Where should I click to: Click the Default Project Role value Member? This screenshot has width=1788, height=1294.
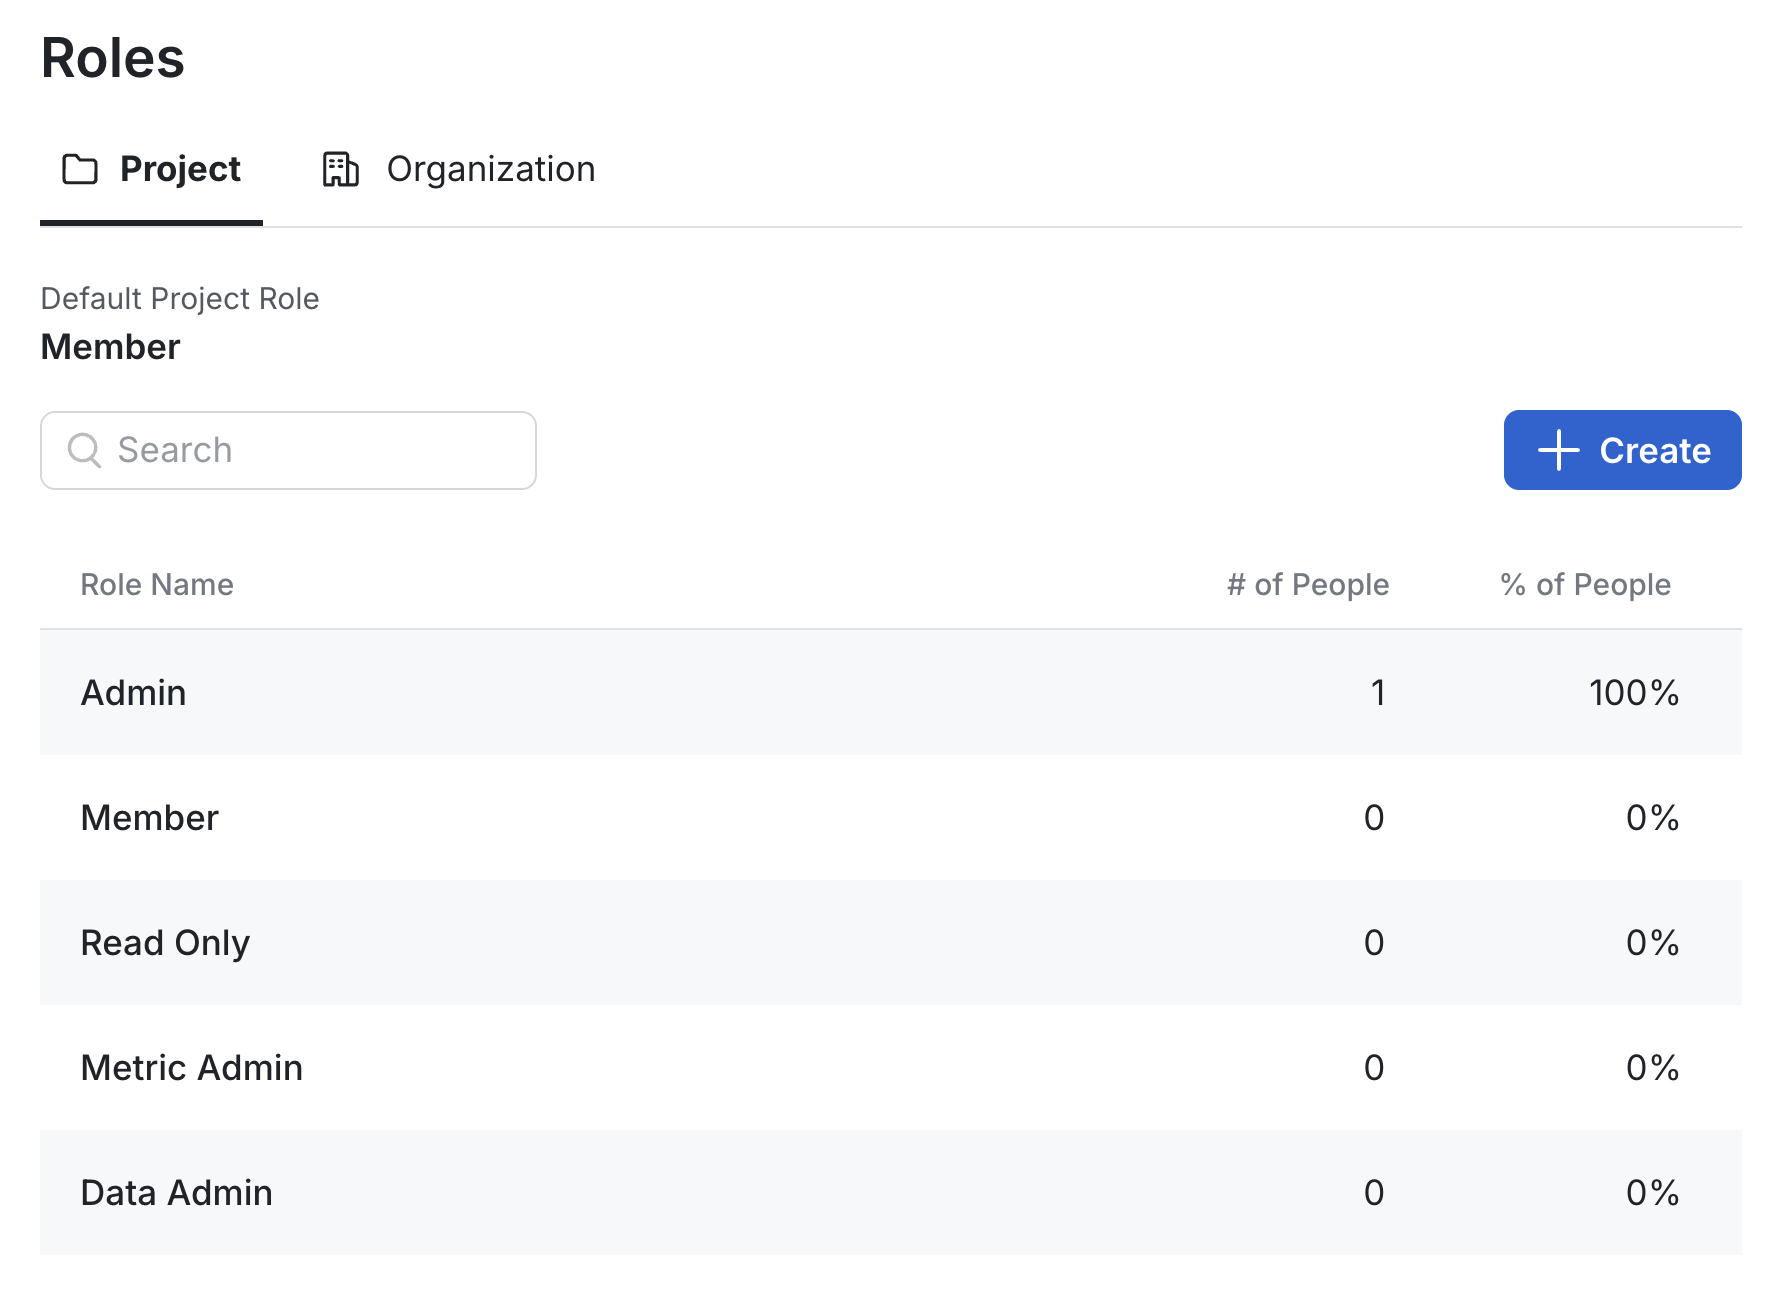tap(110, 346)
